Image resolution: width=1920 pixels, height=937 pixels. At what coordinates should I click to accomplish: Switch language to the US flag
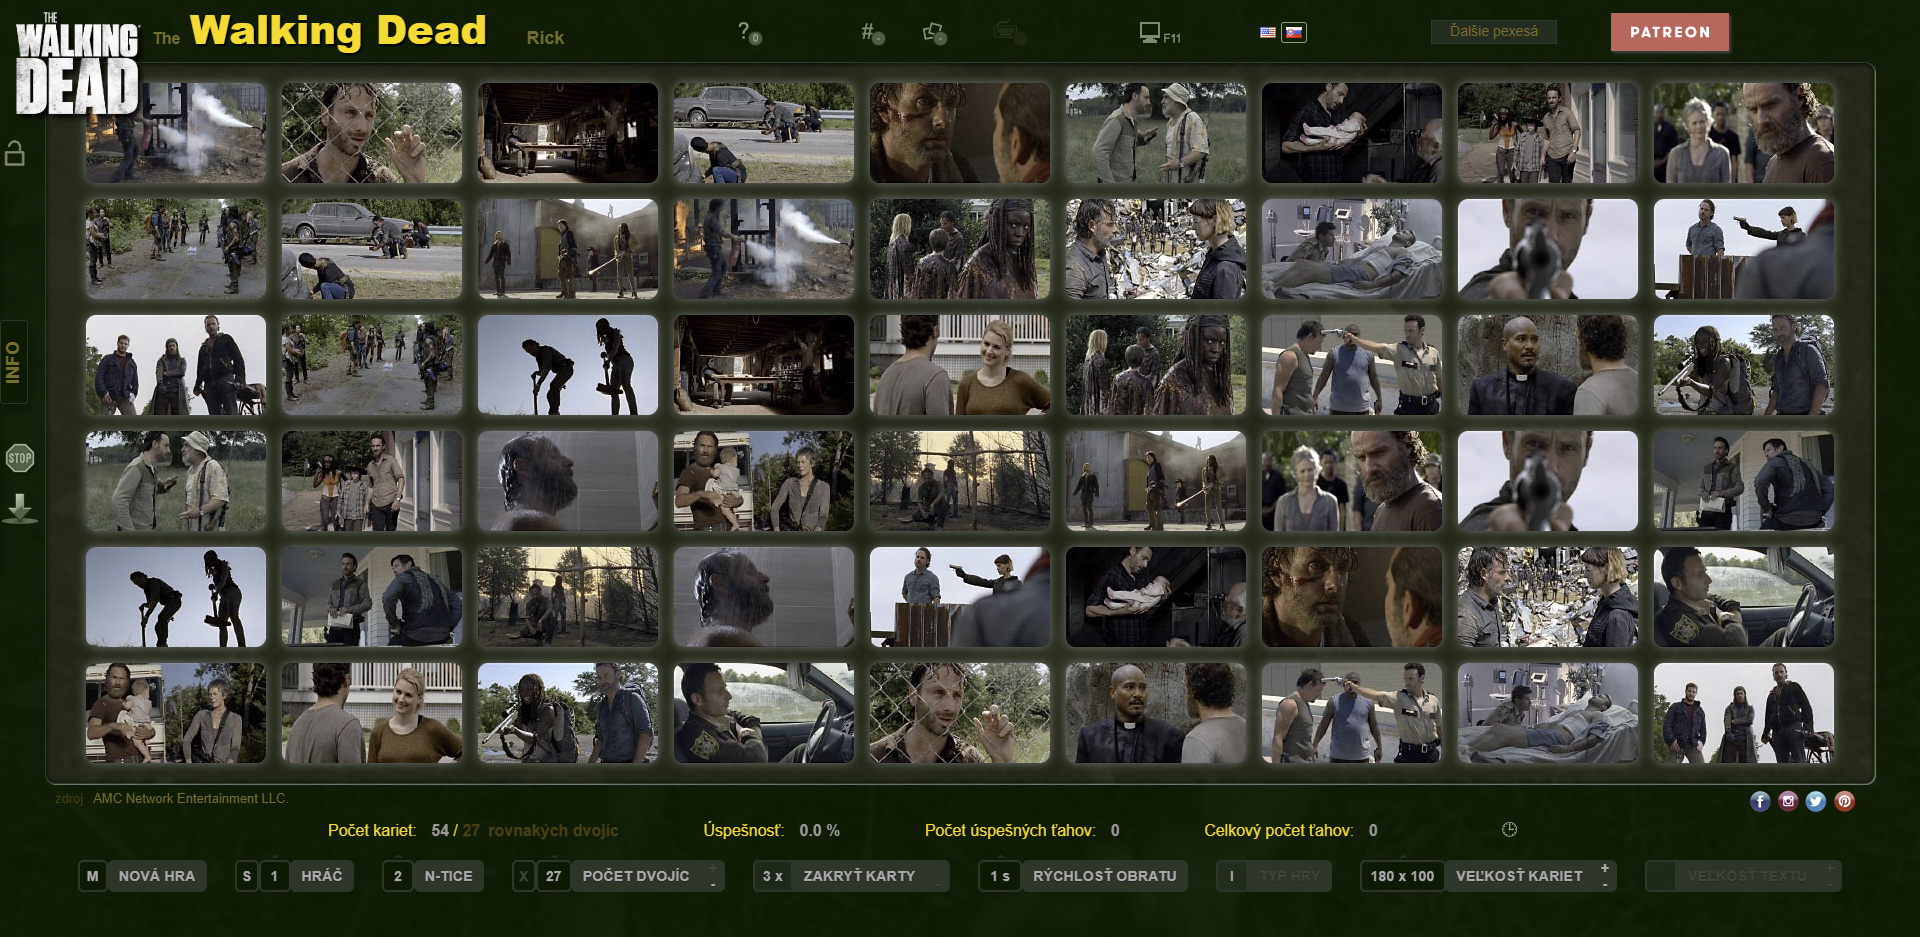[1268, 32]
